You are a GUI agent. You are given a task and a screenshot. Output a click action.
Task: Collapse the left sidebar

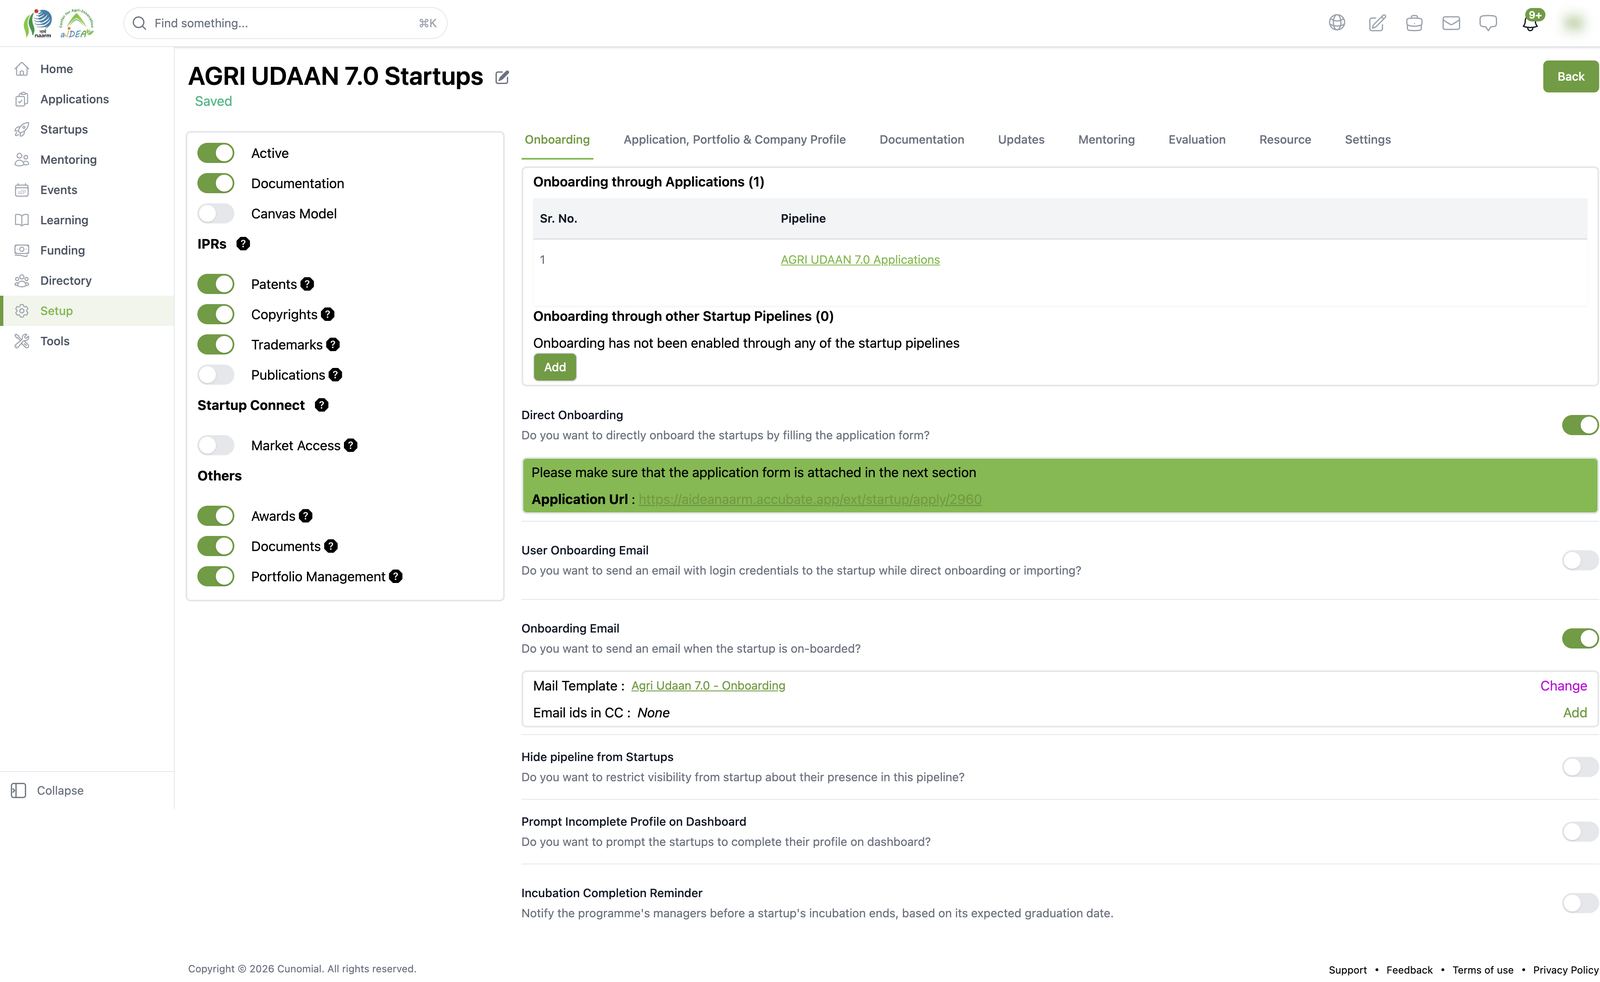(47, 790)
